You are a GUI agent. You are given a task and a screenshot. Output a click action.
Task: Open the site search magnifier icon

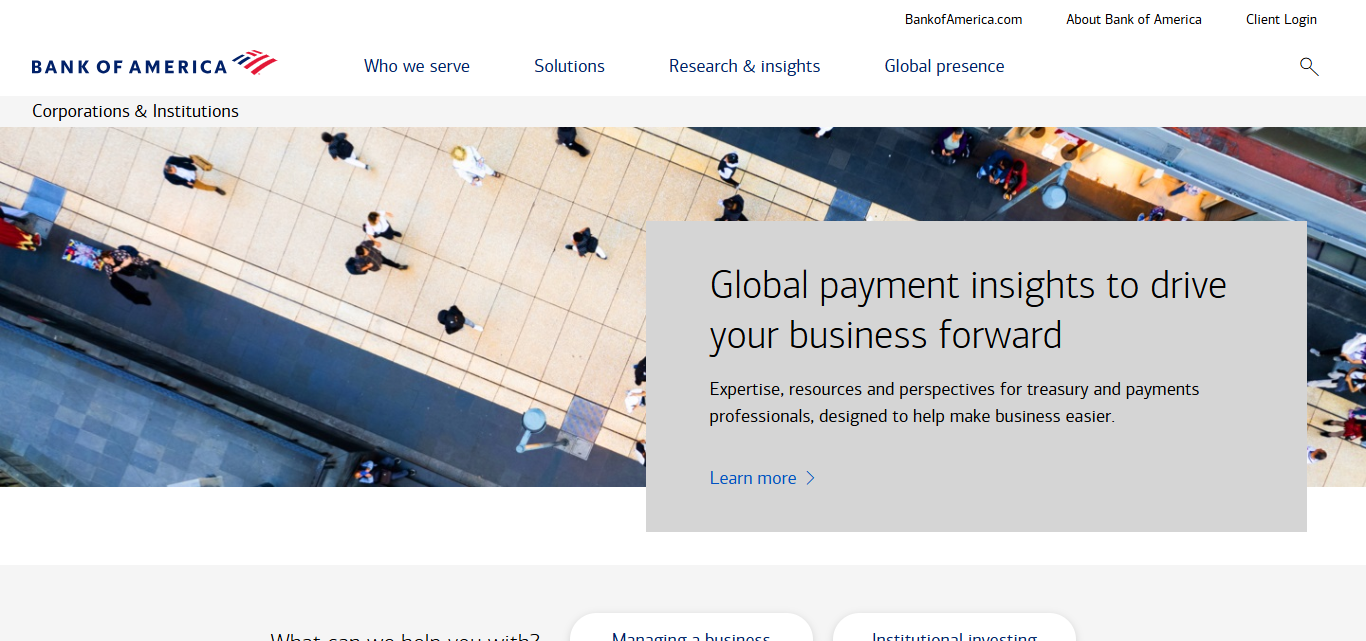1309,67
